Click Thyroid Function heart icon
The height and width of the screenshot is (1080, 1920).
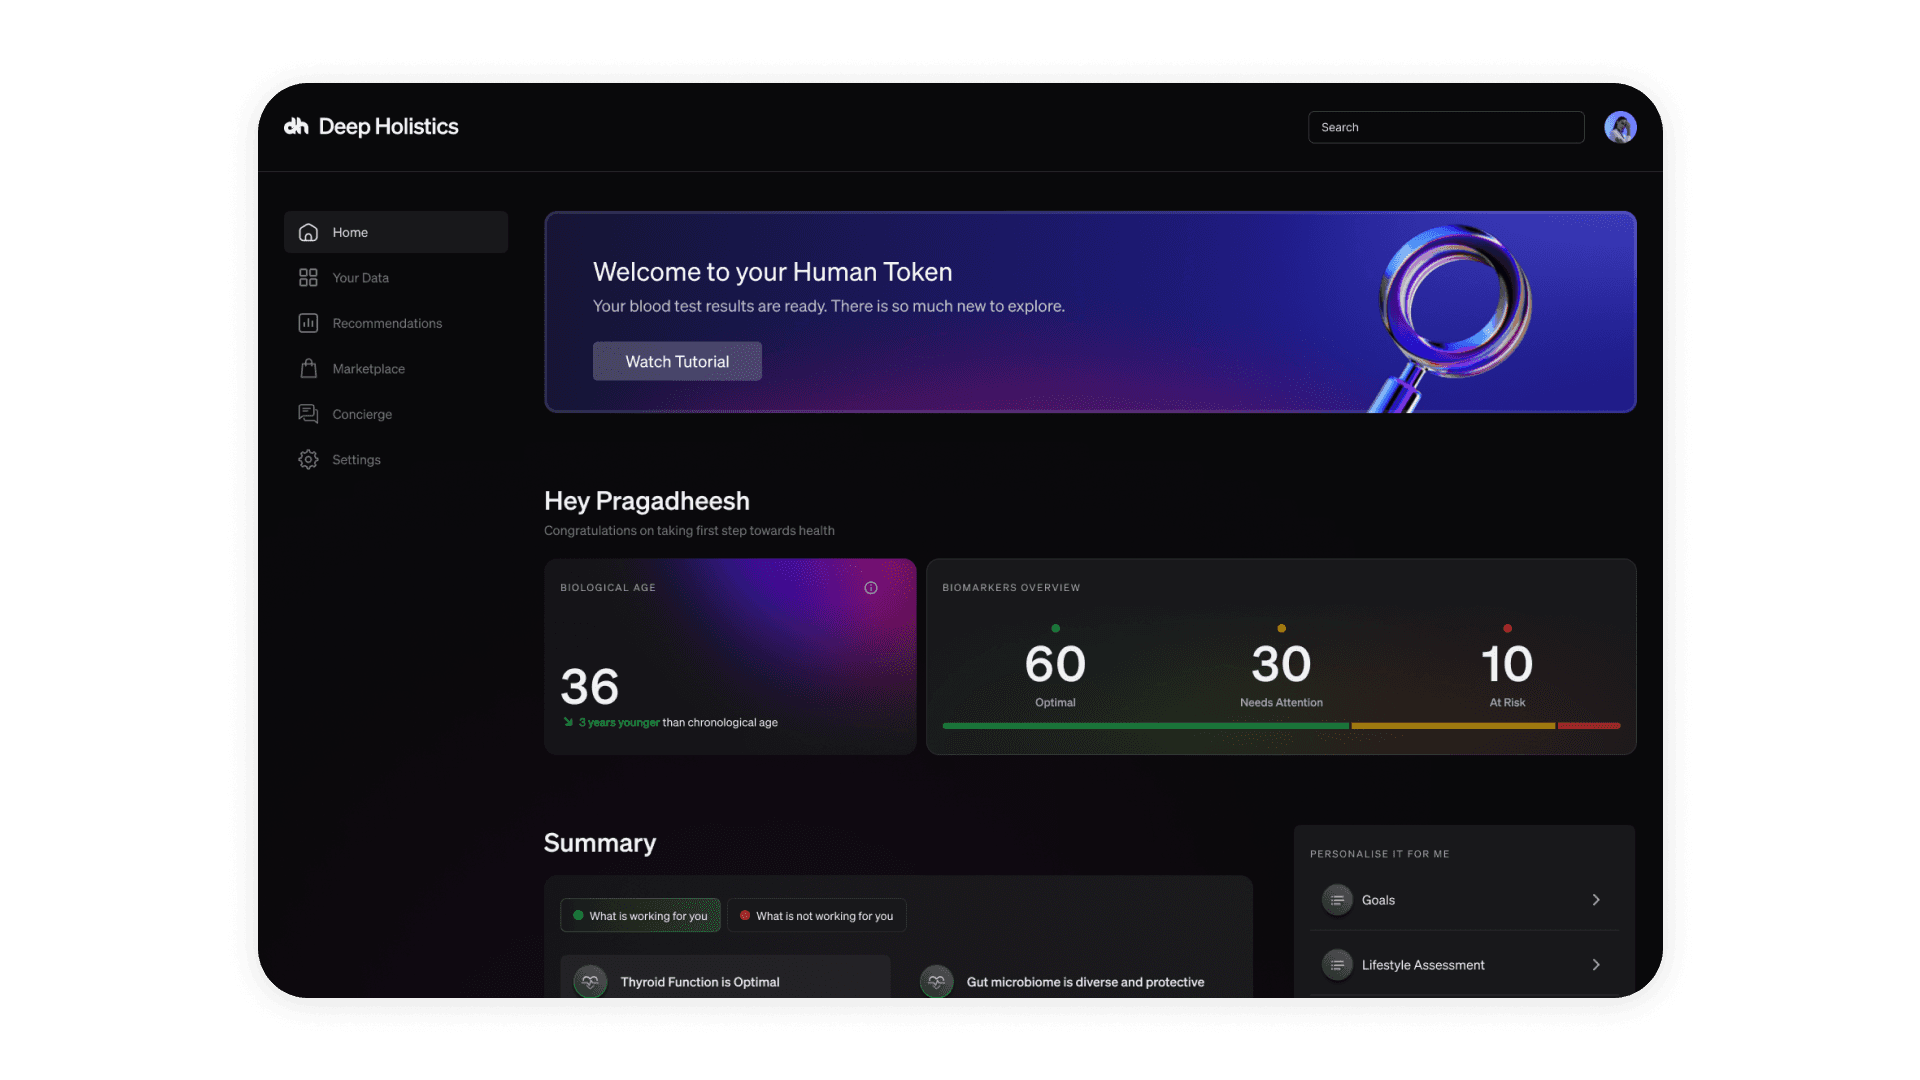[590, 982]
